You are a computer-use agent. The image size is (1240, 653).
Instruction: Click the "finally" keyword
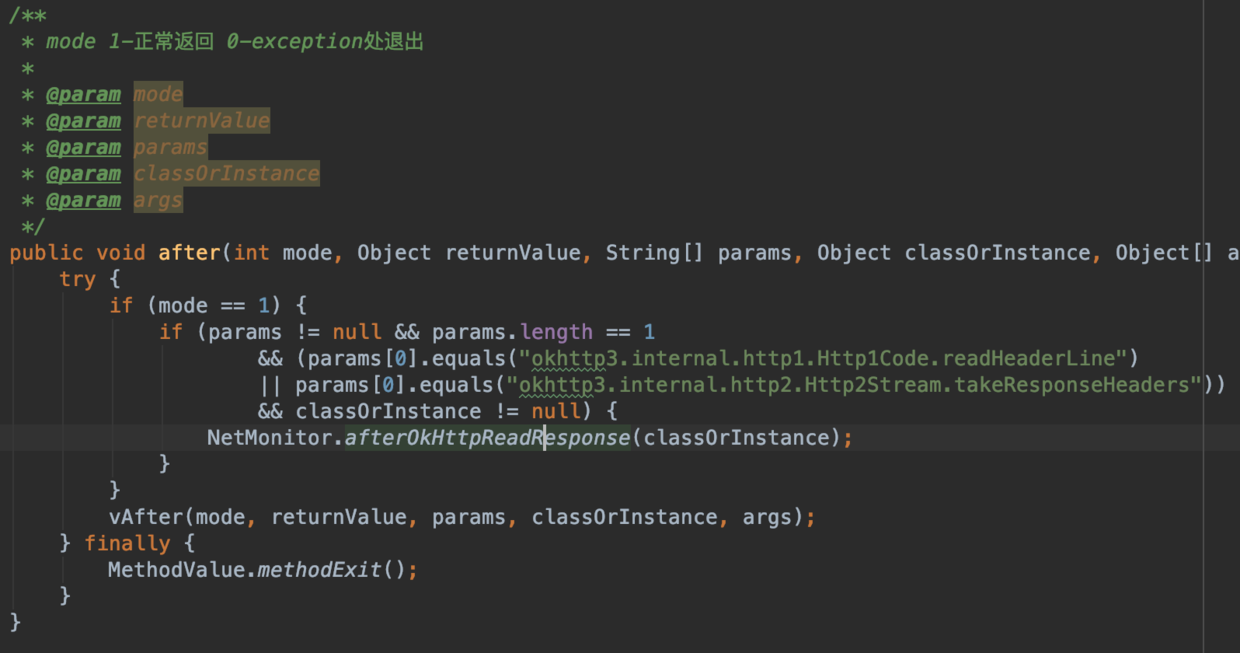click(x=127, y=544)
